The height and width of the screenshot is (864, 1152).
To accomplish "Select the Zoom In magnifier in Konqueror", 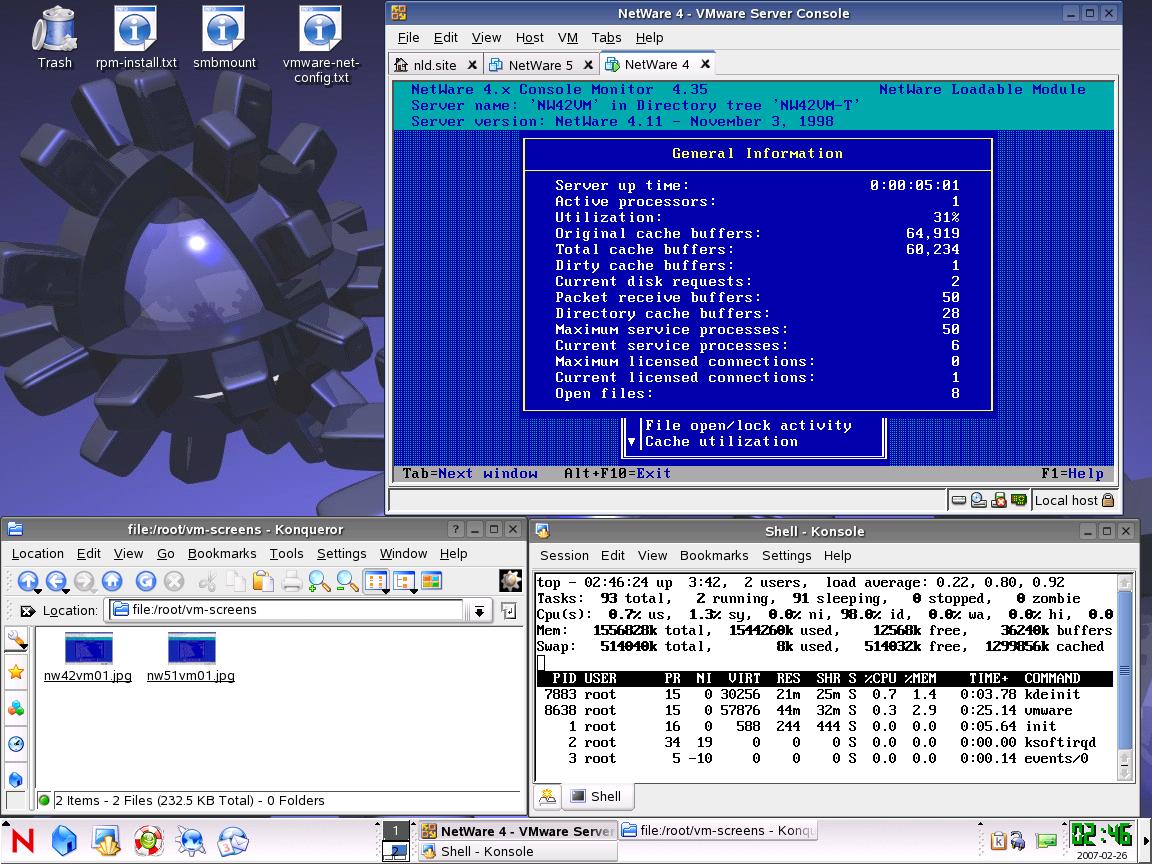I will [316, 580].
